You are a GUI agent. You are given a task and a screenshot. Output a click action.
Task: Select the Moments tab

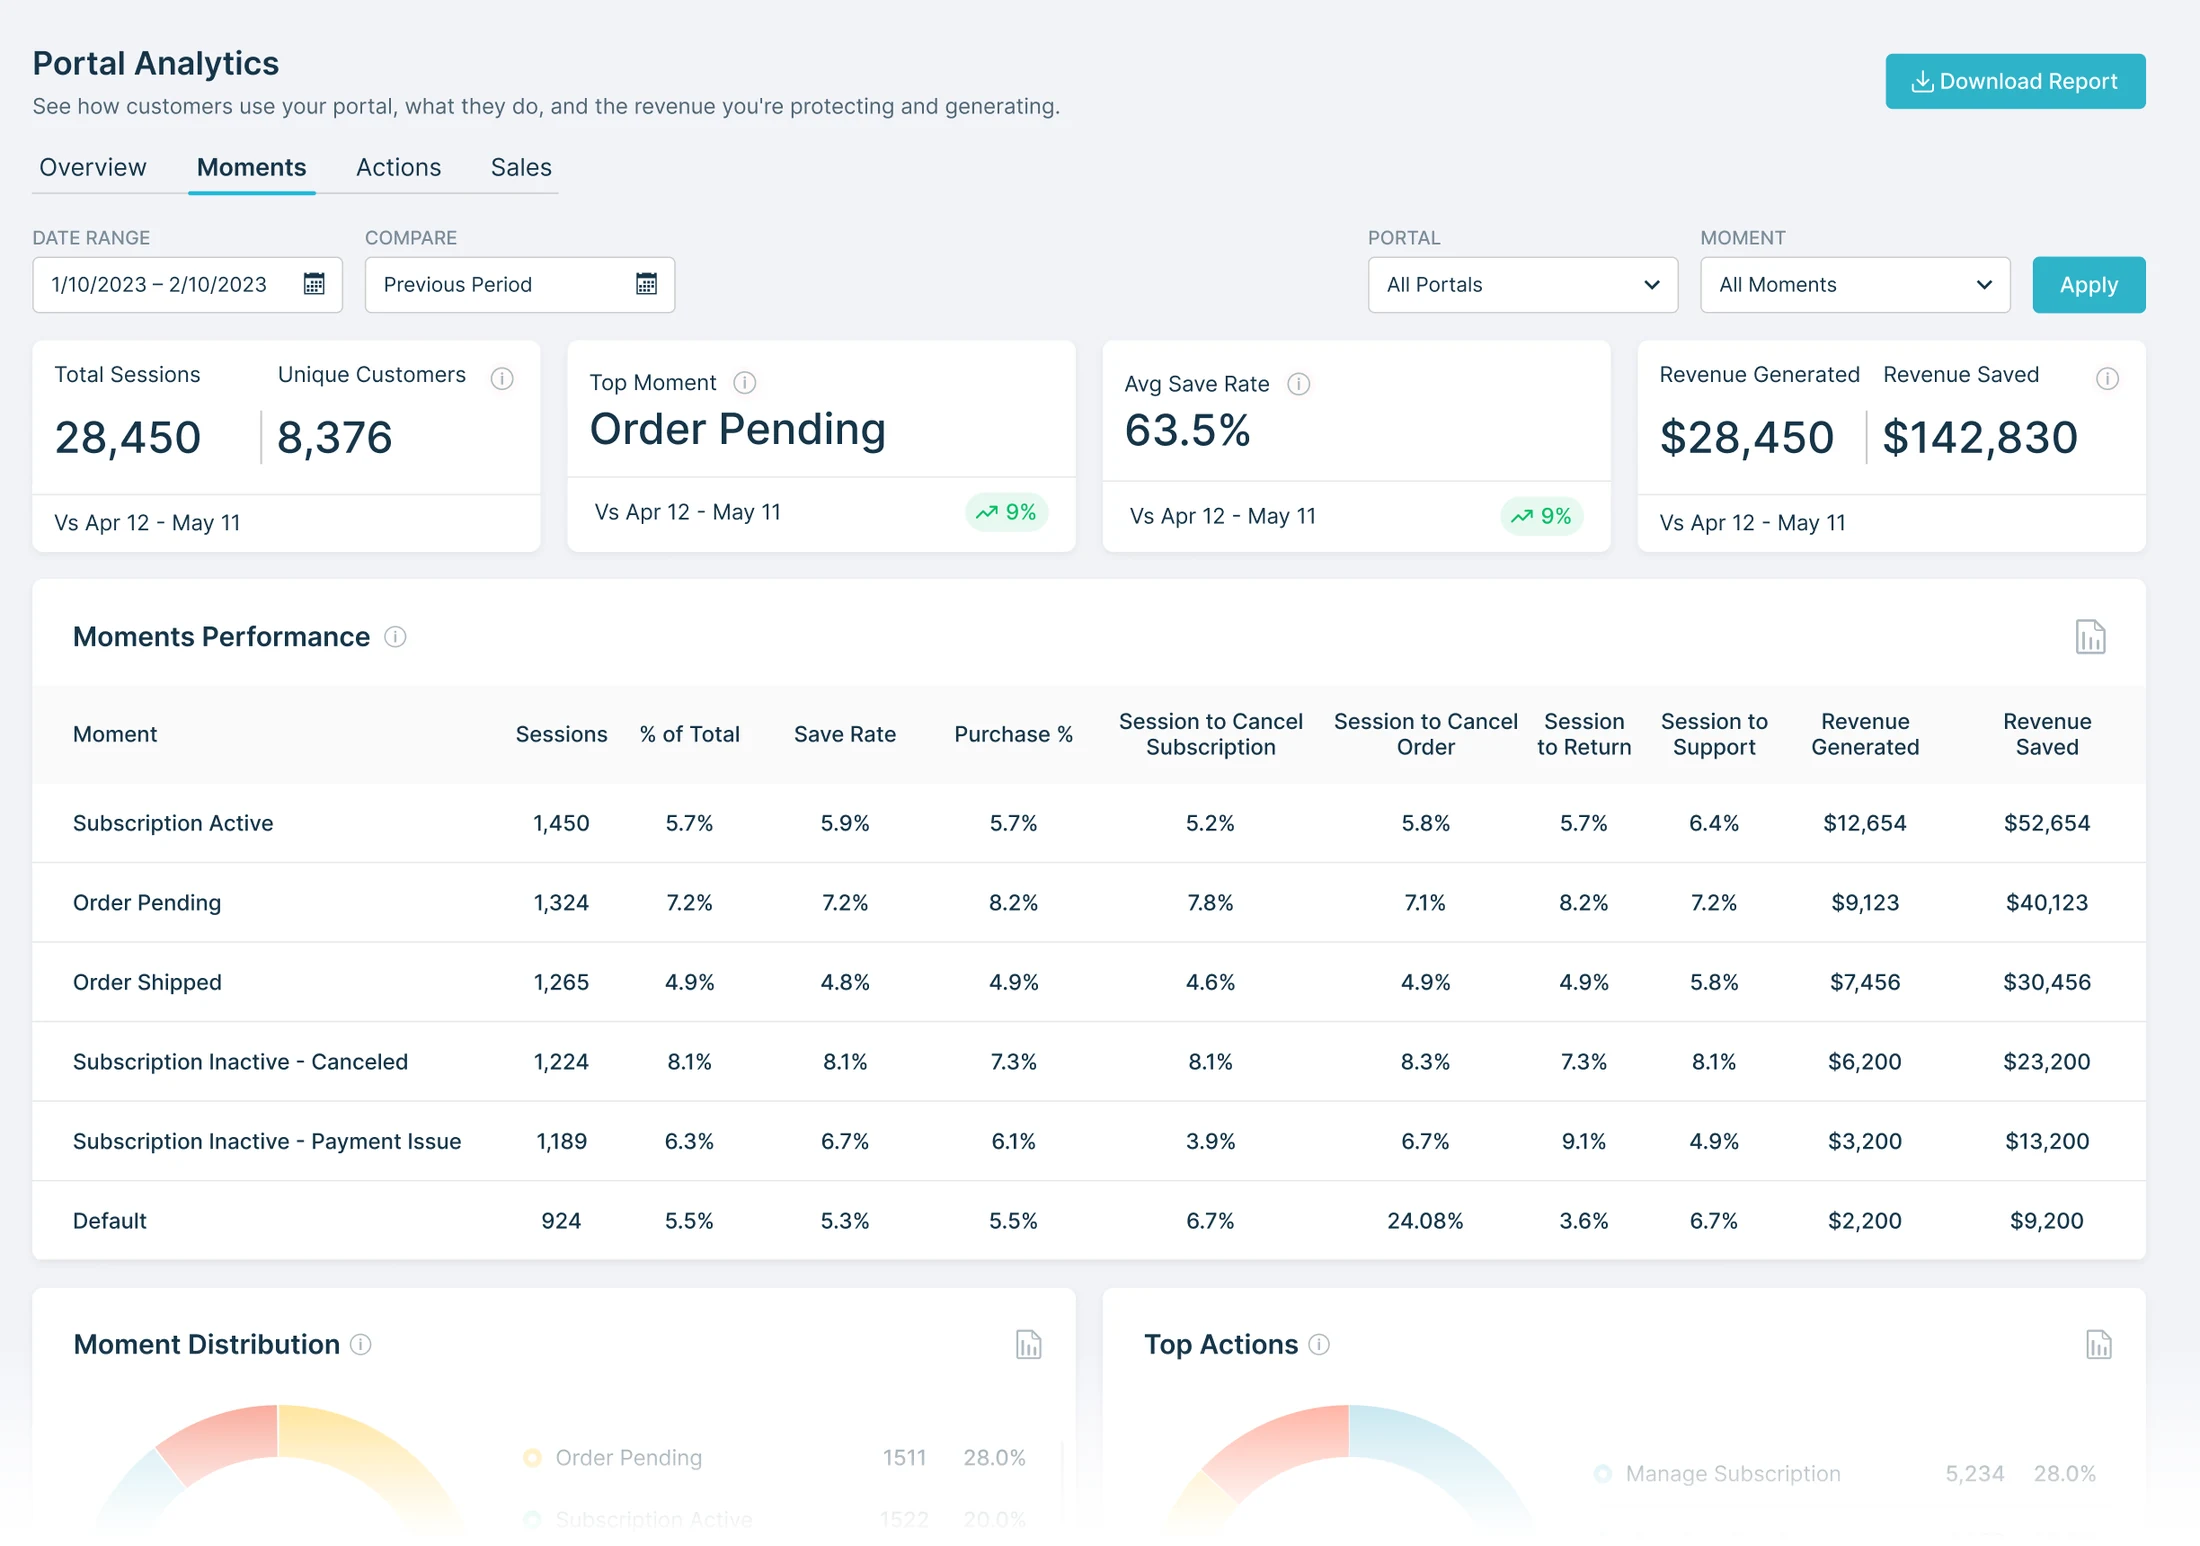[251, 167]
